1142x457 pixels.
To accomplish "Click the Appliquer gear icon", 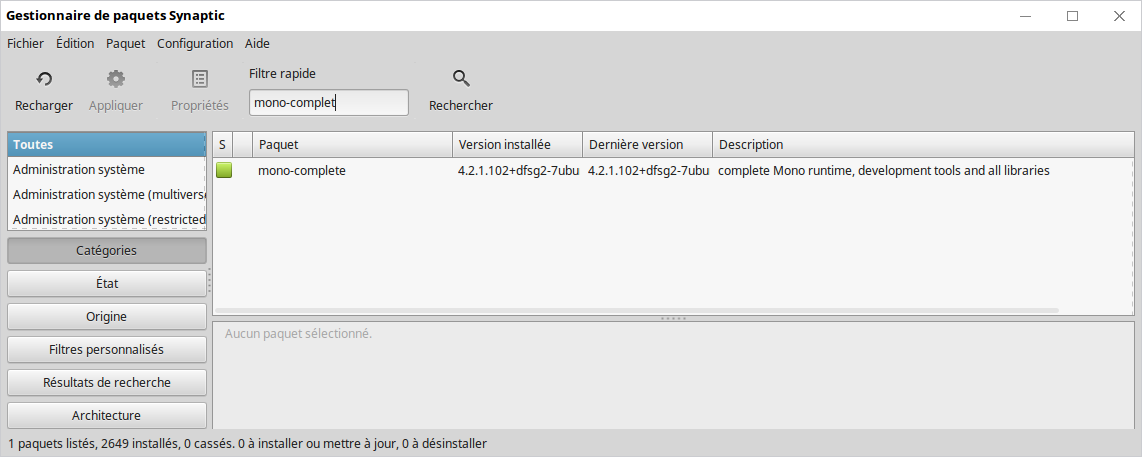I will [x=116, y=79].
